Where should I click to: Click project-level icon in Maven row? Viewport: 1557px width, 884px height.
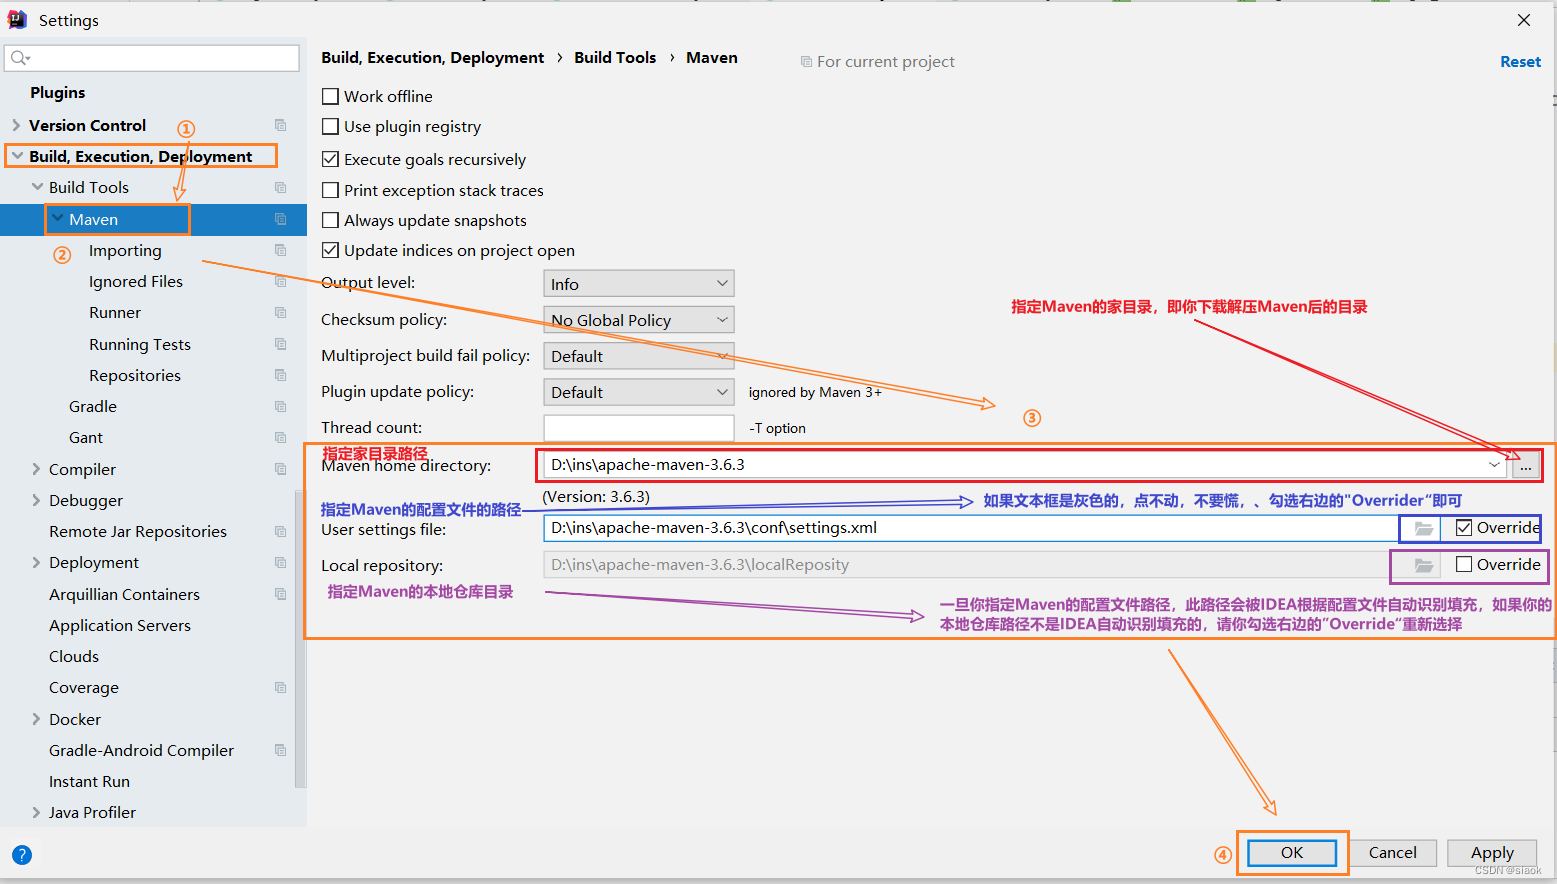coord(280,219)
